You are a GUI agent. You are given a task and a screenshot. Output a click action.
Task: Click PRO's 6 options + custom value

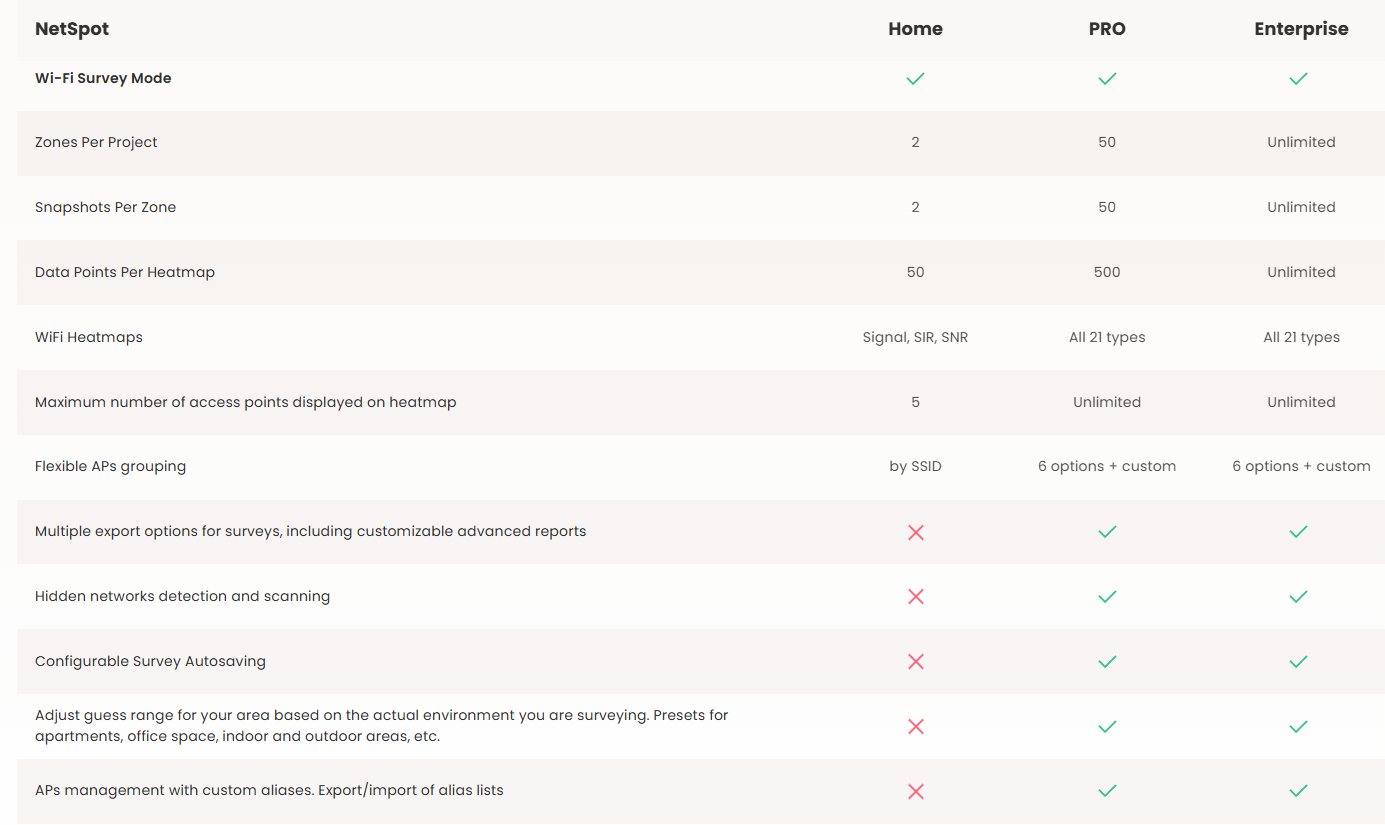[x=1107, y=466]
